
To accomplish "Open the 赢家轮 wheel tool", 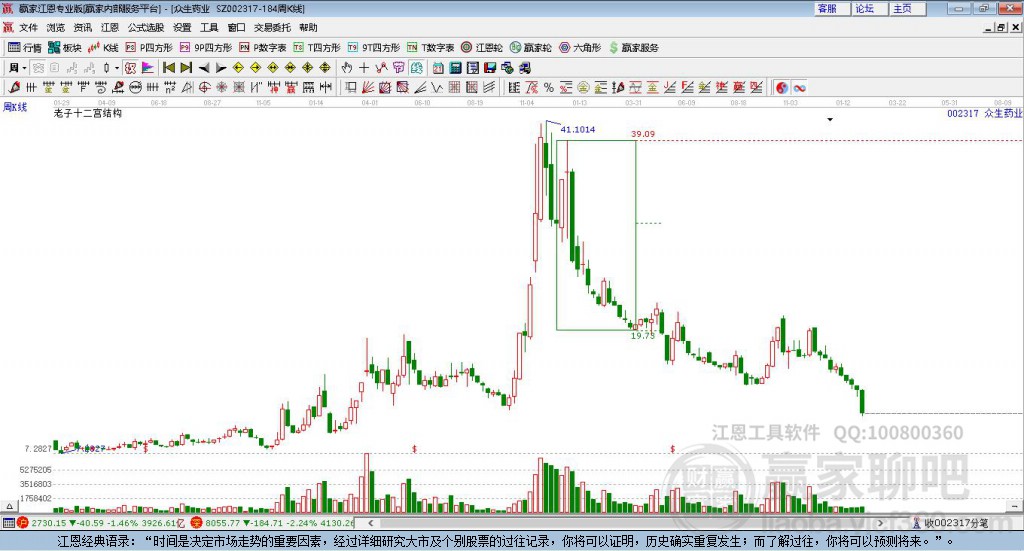I will pos(531,48).
